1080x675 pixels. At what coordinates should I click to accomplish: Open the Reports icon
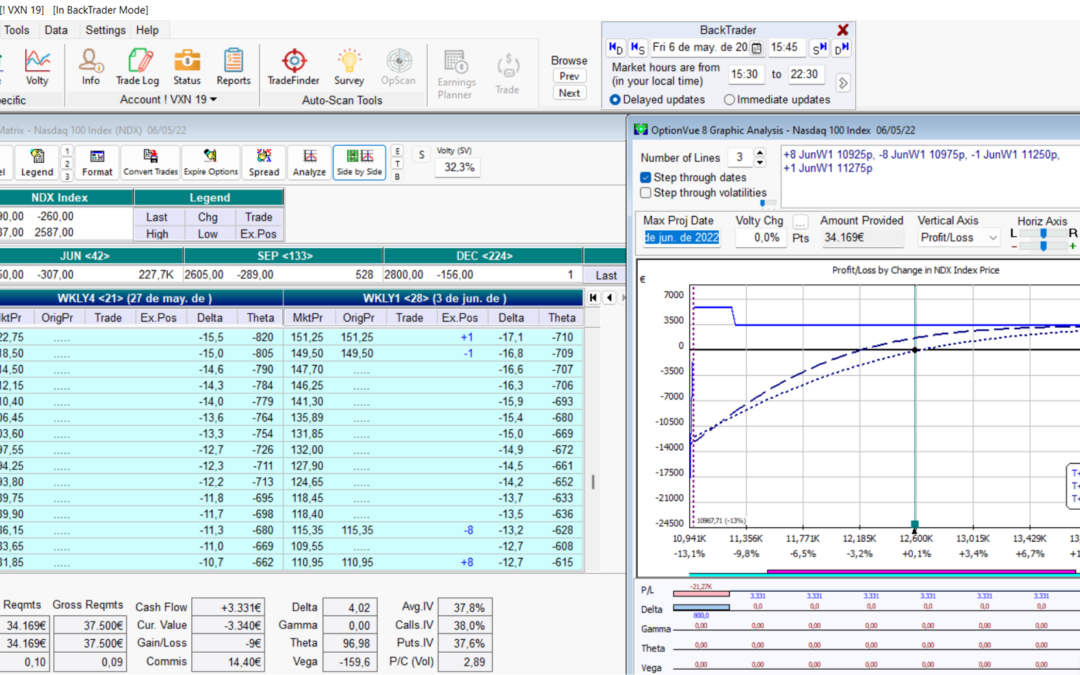[x=233, y=67]
